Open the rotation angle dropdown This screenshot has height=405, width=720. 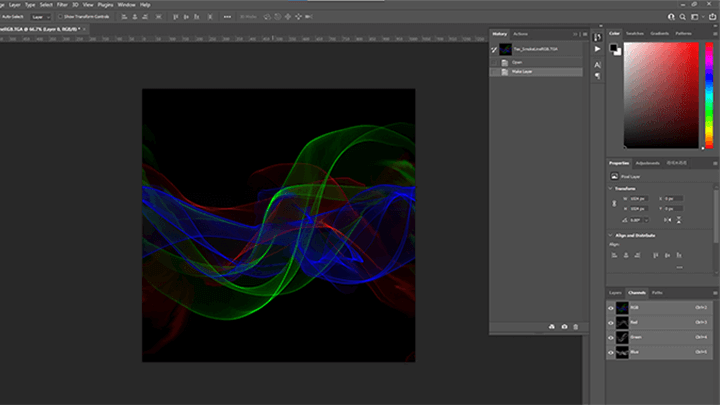point(647,220)
